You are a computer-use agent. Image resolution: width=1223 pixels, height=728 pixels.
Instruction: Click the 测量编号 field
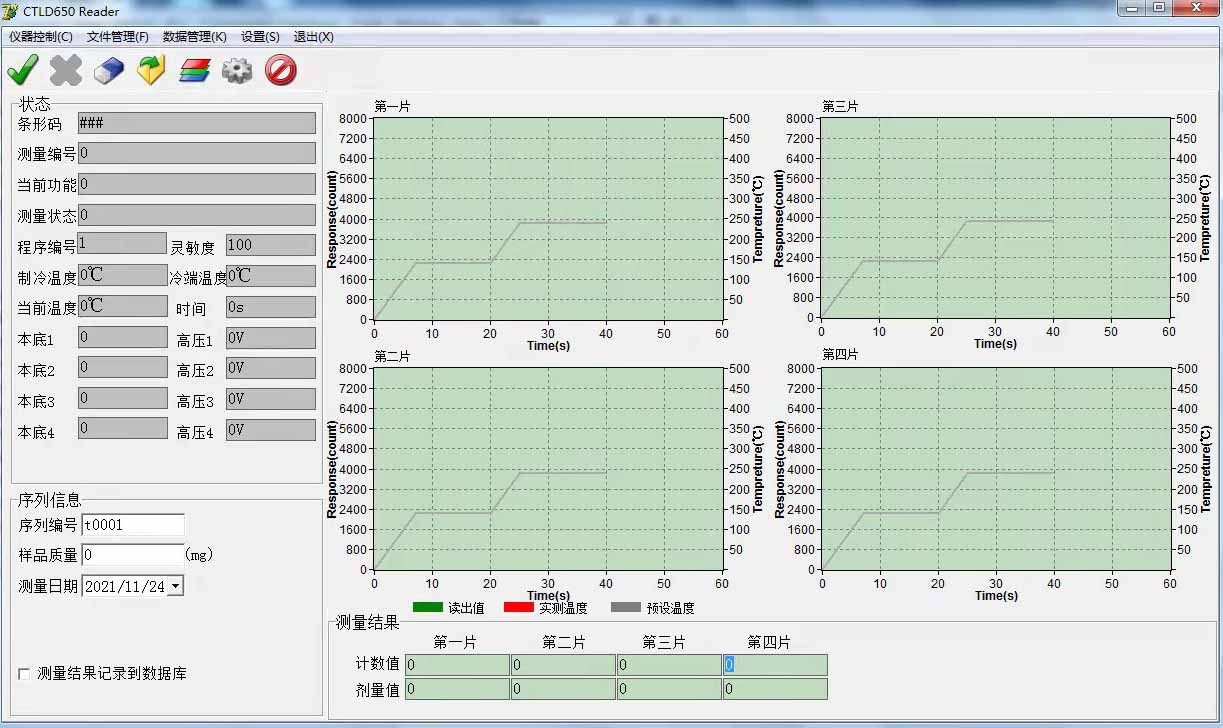[197, 153]
